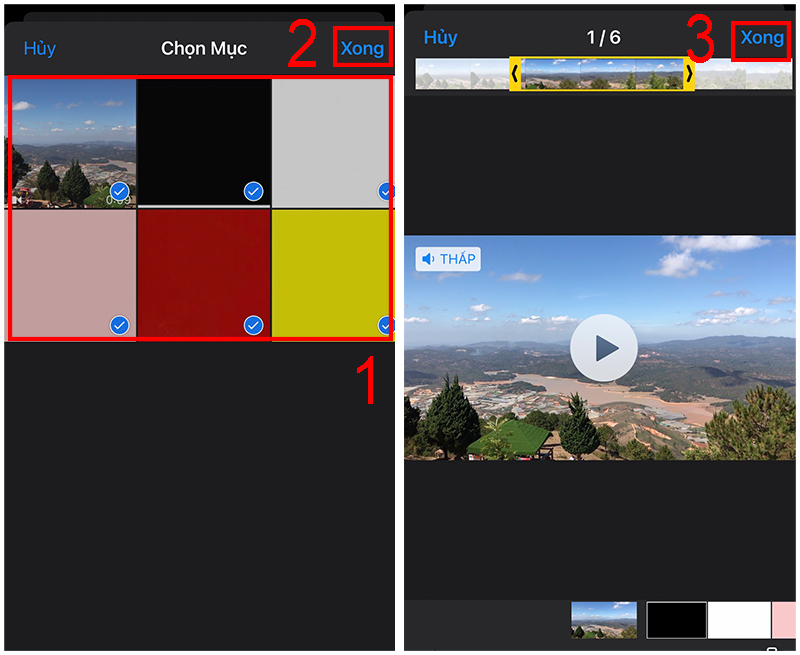The image size is (800, 655).
Task: Choose the white clip in bottom strip
Action: click(739, 620)
